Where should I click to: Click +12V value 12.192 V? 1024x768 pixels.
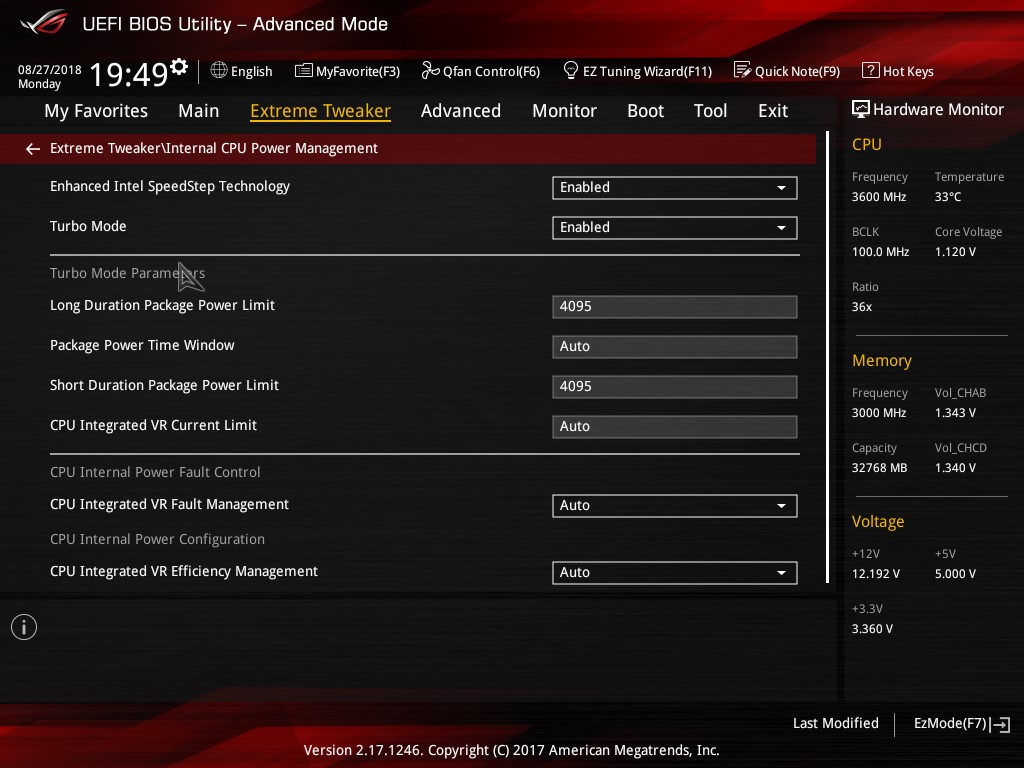pos(875,573)
